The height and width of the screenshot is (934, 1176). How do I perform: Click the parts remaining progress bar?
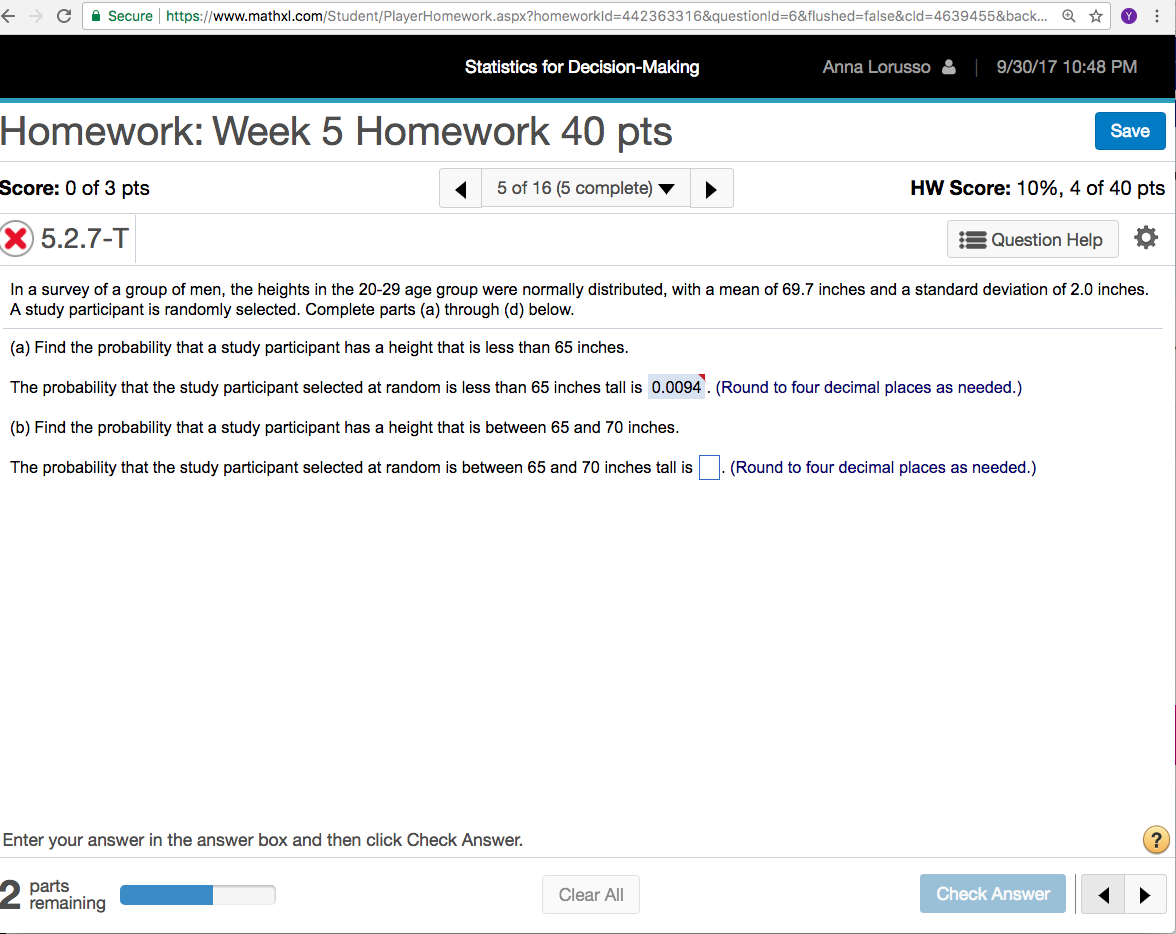point(197,894)
